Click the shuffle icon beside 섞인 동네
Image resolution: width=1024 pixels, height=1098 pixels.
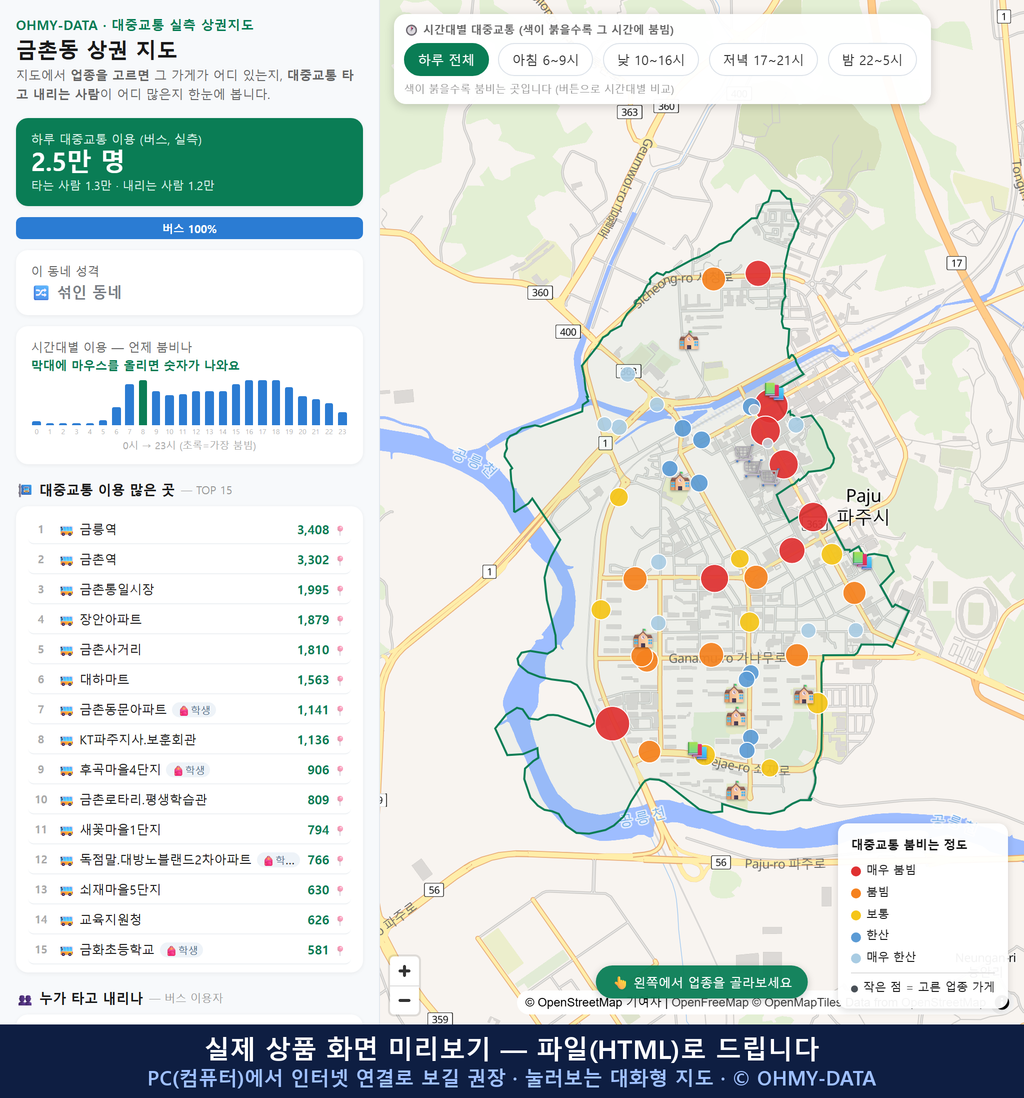click(x=41, y=293)
